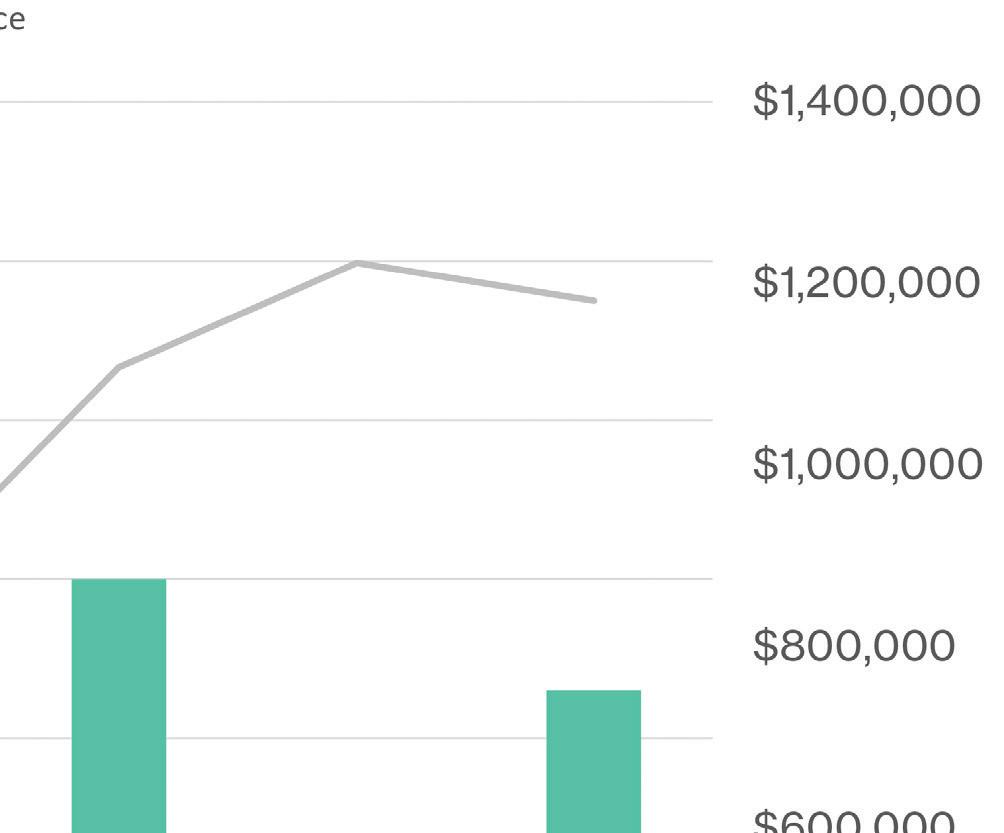
Task: Select the gridline passing through the line's peak
Action: [x=356, y=261]
